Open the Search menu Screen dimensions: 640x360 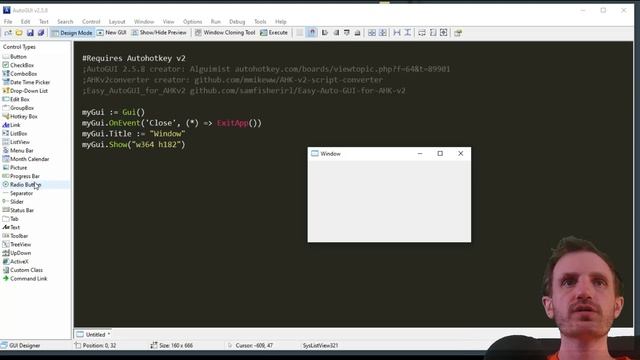(x=65, y=22)
